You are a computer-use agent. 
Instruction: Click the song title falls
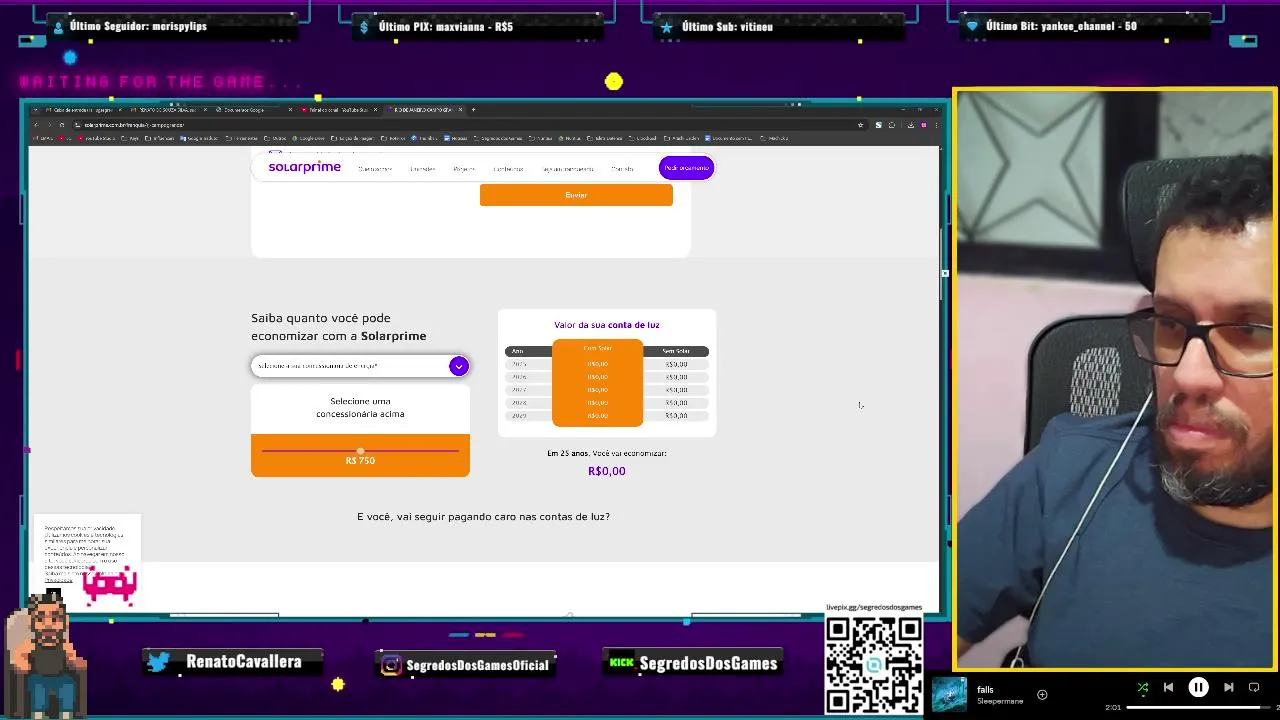[x=985, y=689]
